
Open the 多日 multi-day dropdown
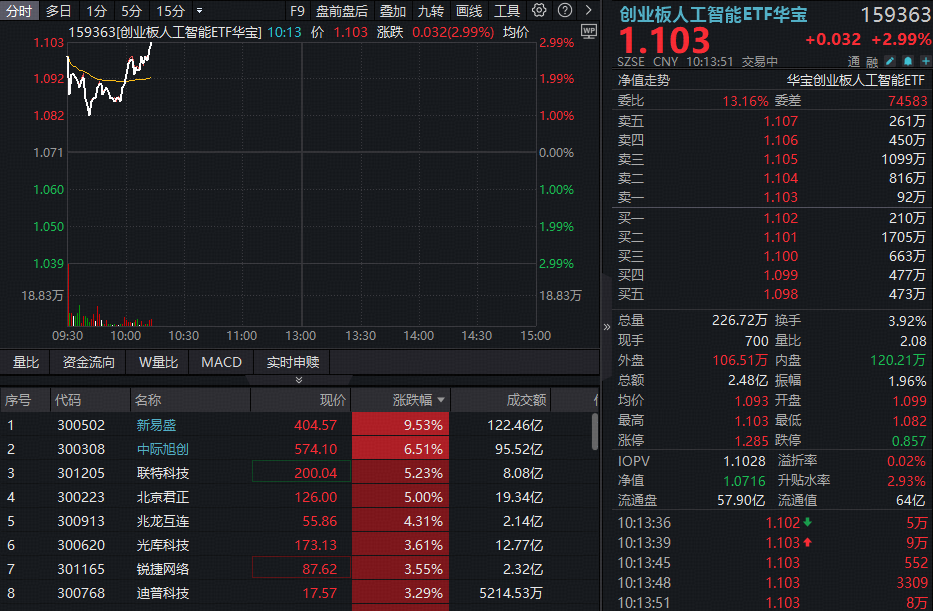click(57, 10)
